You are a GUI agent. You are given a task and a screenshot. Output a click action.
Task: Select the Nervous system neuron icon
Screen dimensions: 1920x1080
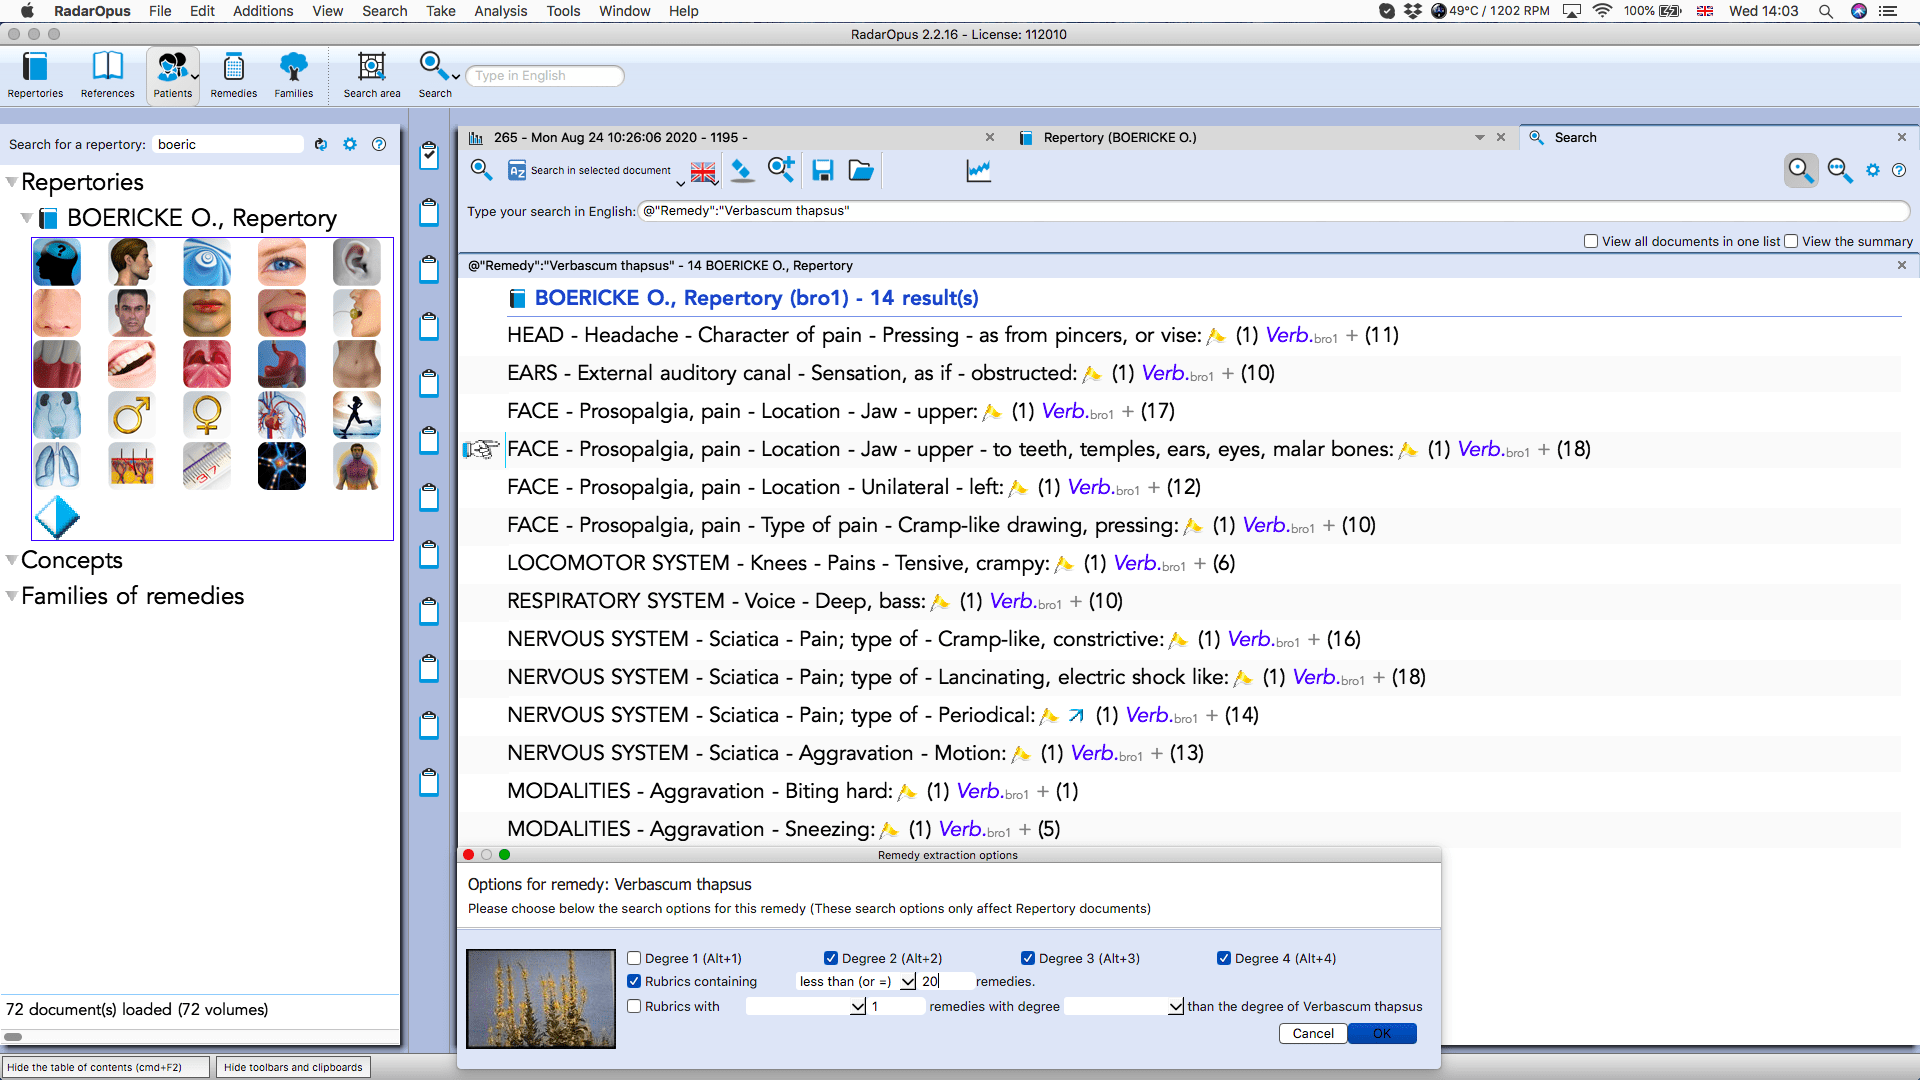click(282, 466)
